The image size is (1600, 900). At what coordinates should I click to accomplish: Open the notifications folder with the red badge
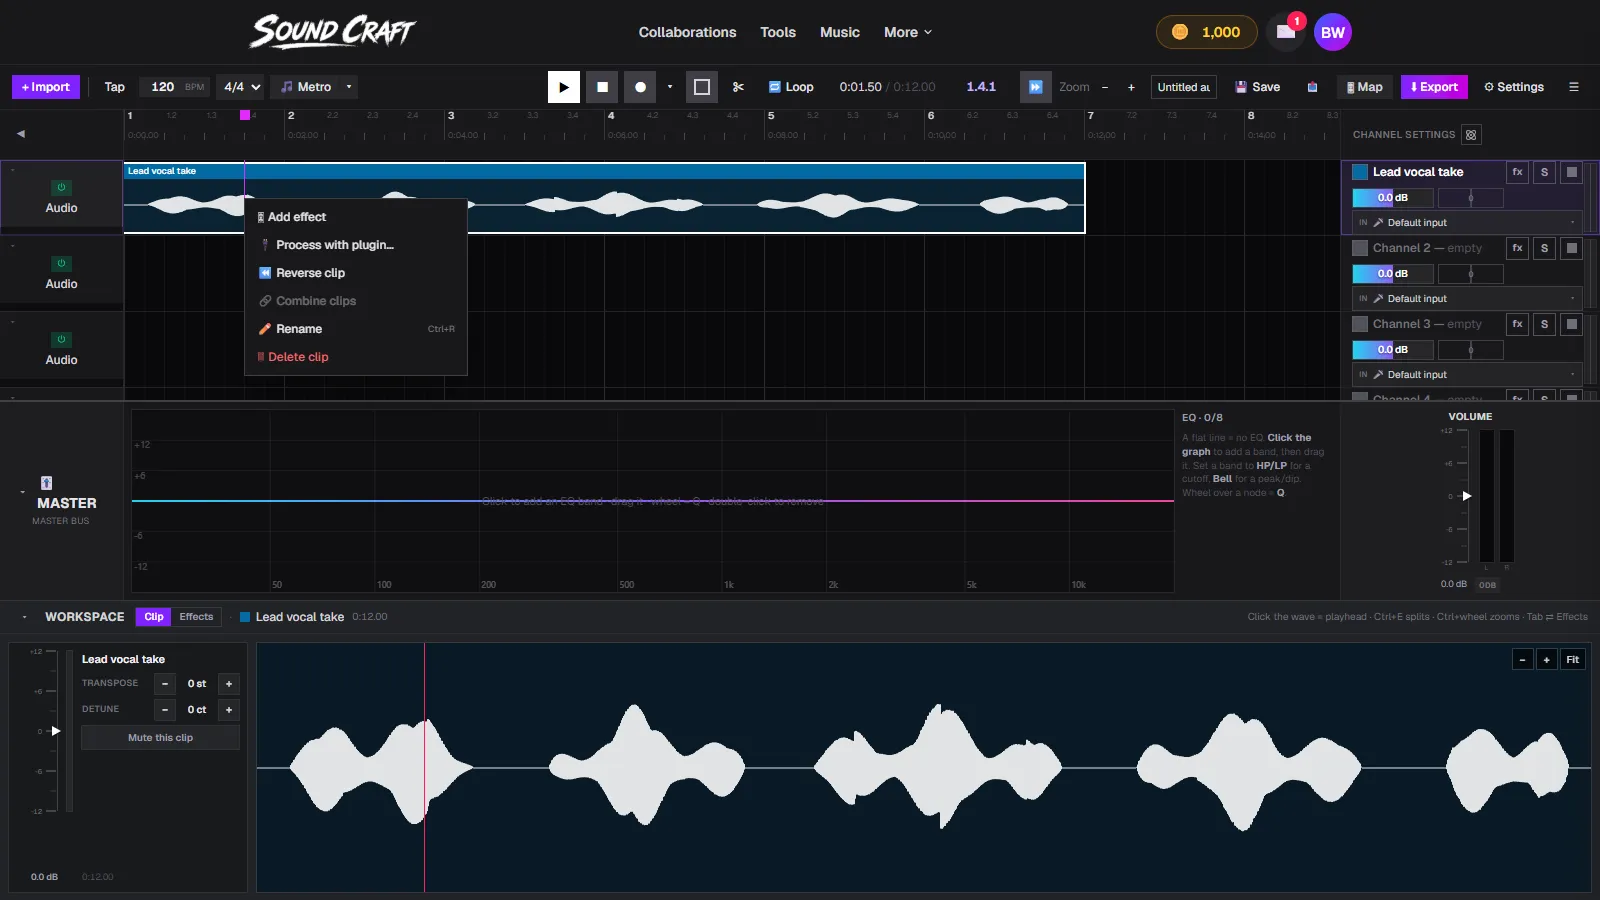click(1287, 32)
